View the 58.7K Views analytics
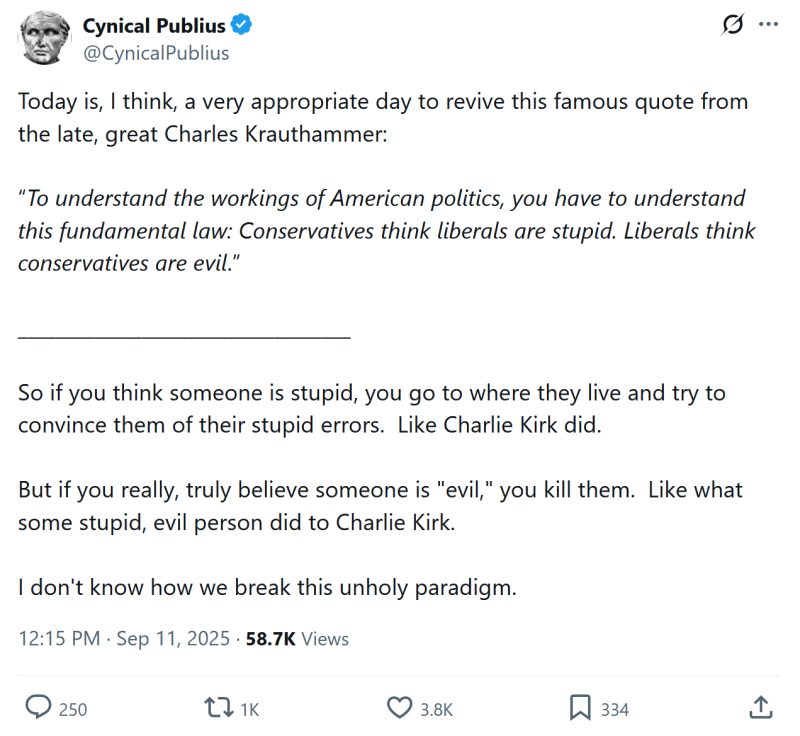 pos(292,637)
